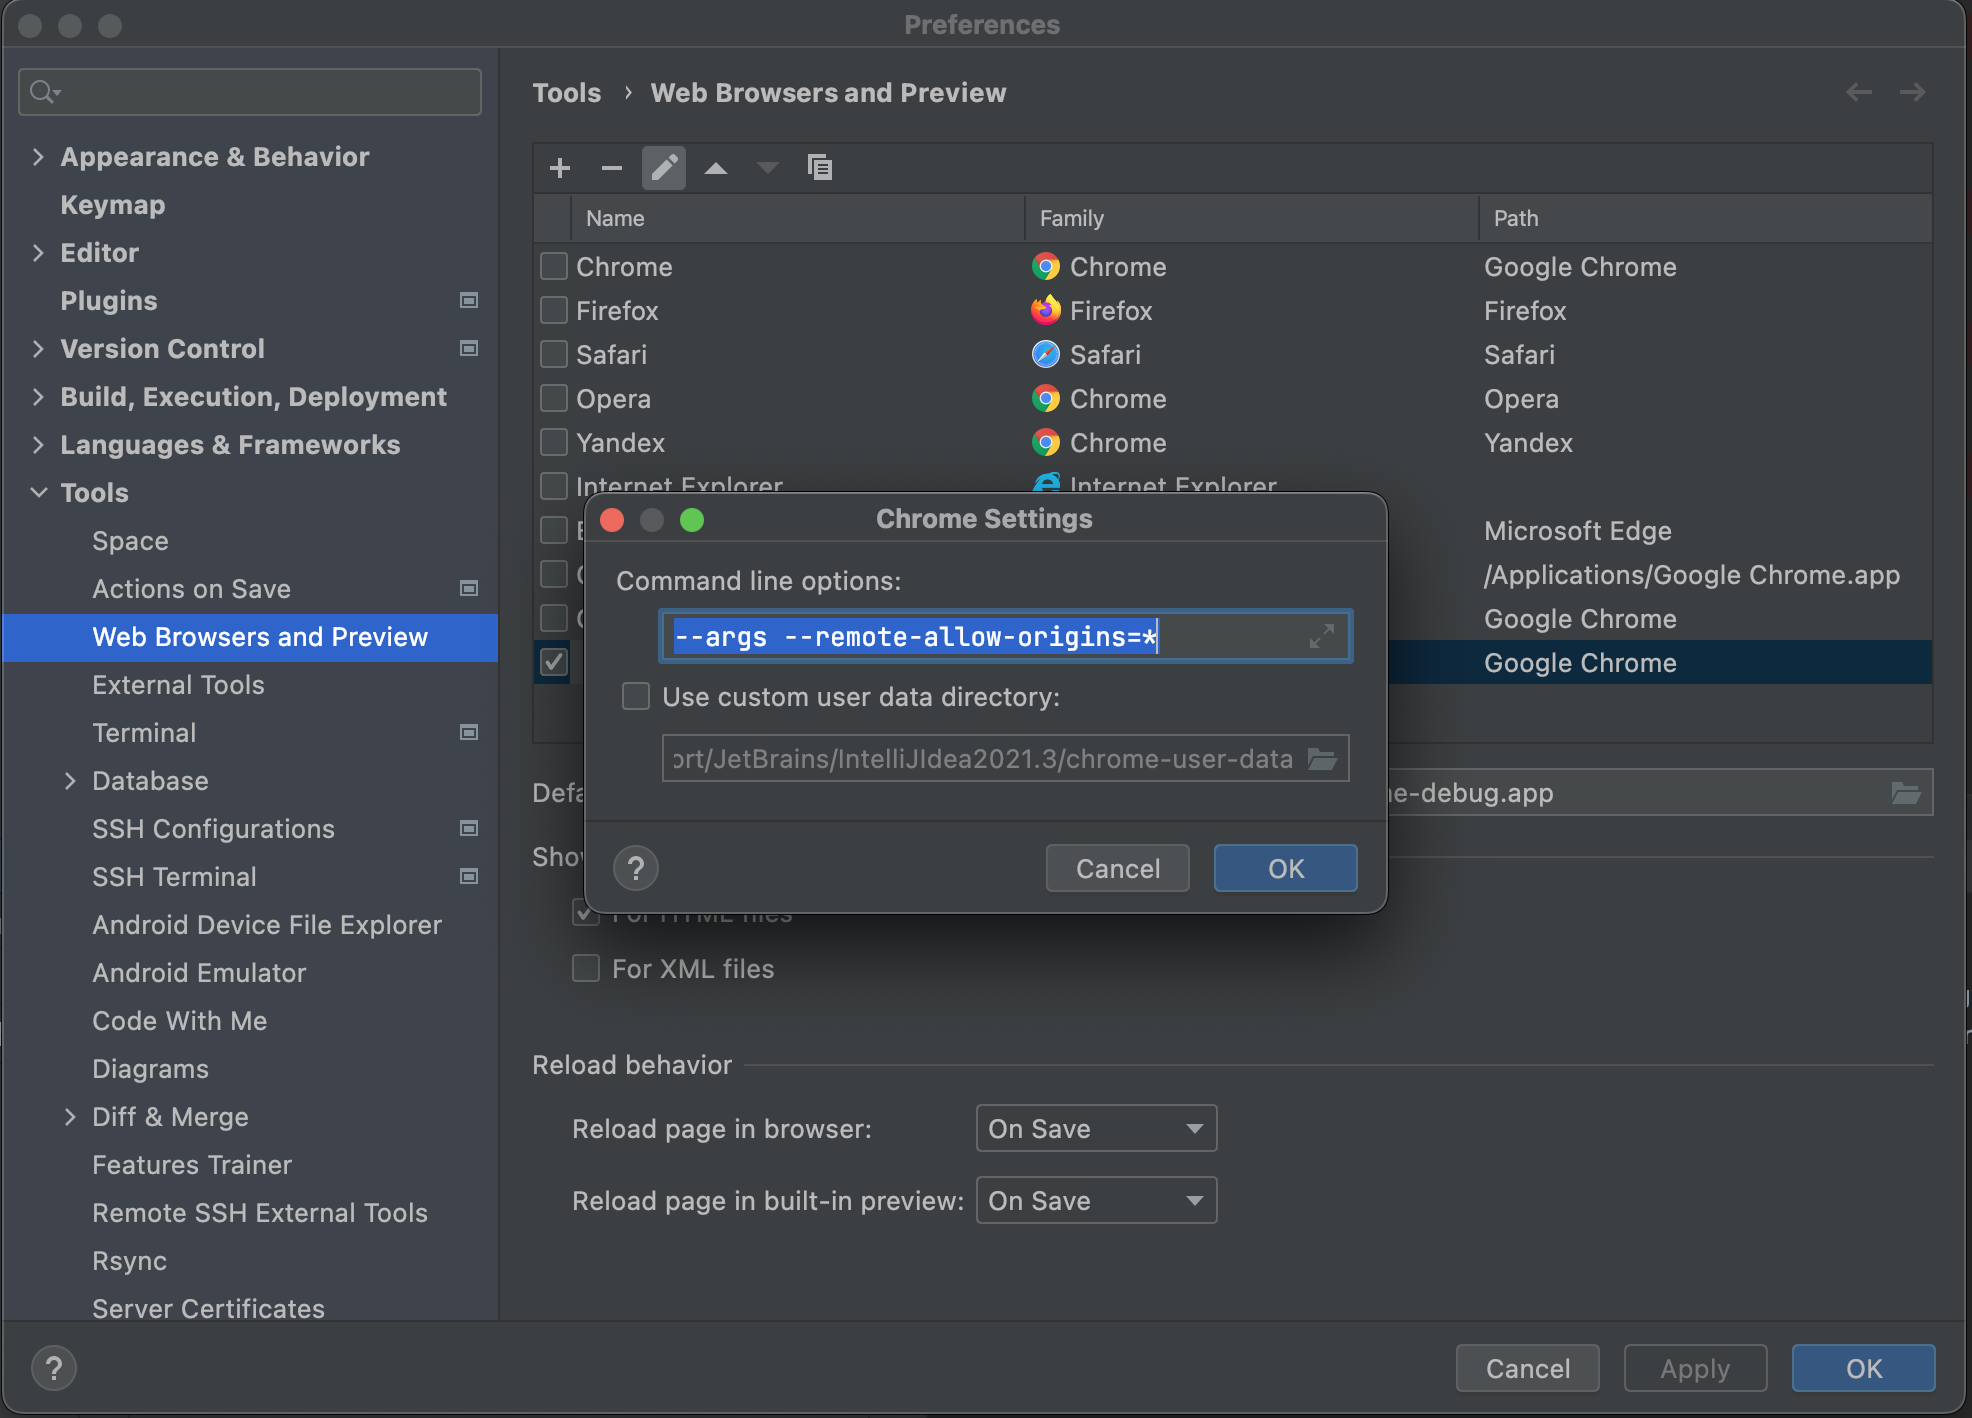The image size is (1972, 1418).
Task: Toggle Use custom user data directory checkbox
Action: pyautogui.click(x=636, y=696)
